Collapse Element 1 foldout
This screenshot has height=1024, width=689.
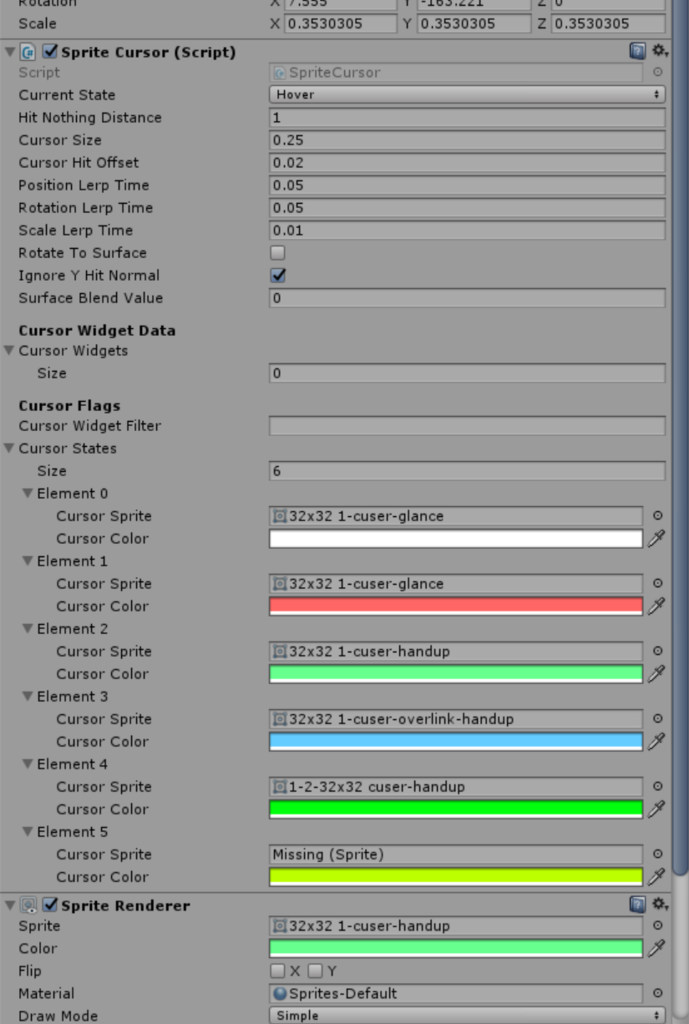click(27, 561)
